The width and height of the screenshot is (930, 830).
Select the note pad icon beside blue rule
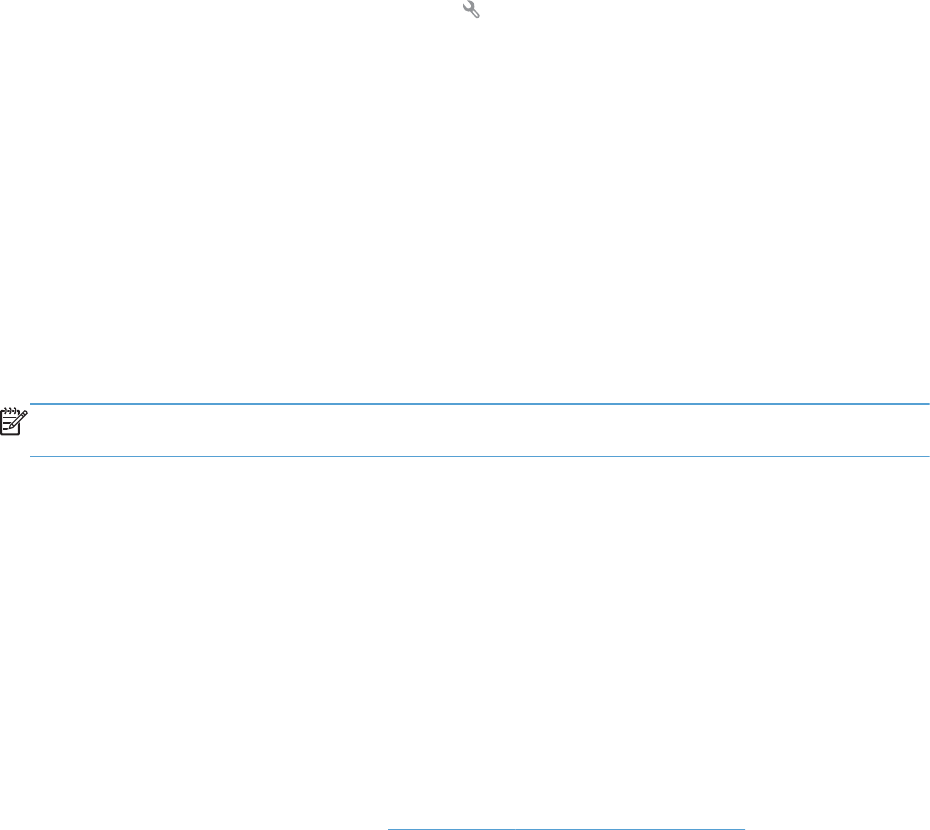[14, 421]
